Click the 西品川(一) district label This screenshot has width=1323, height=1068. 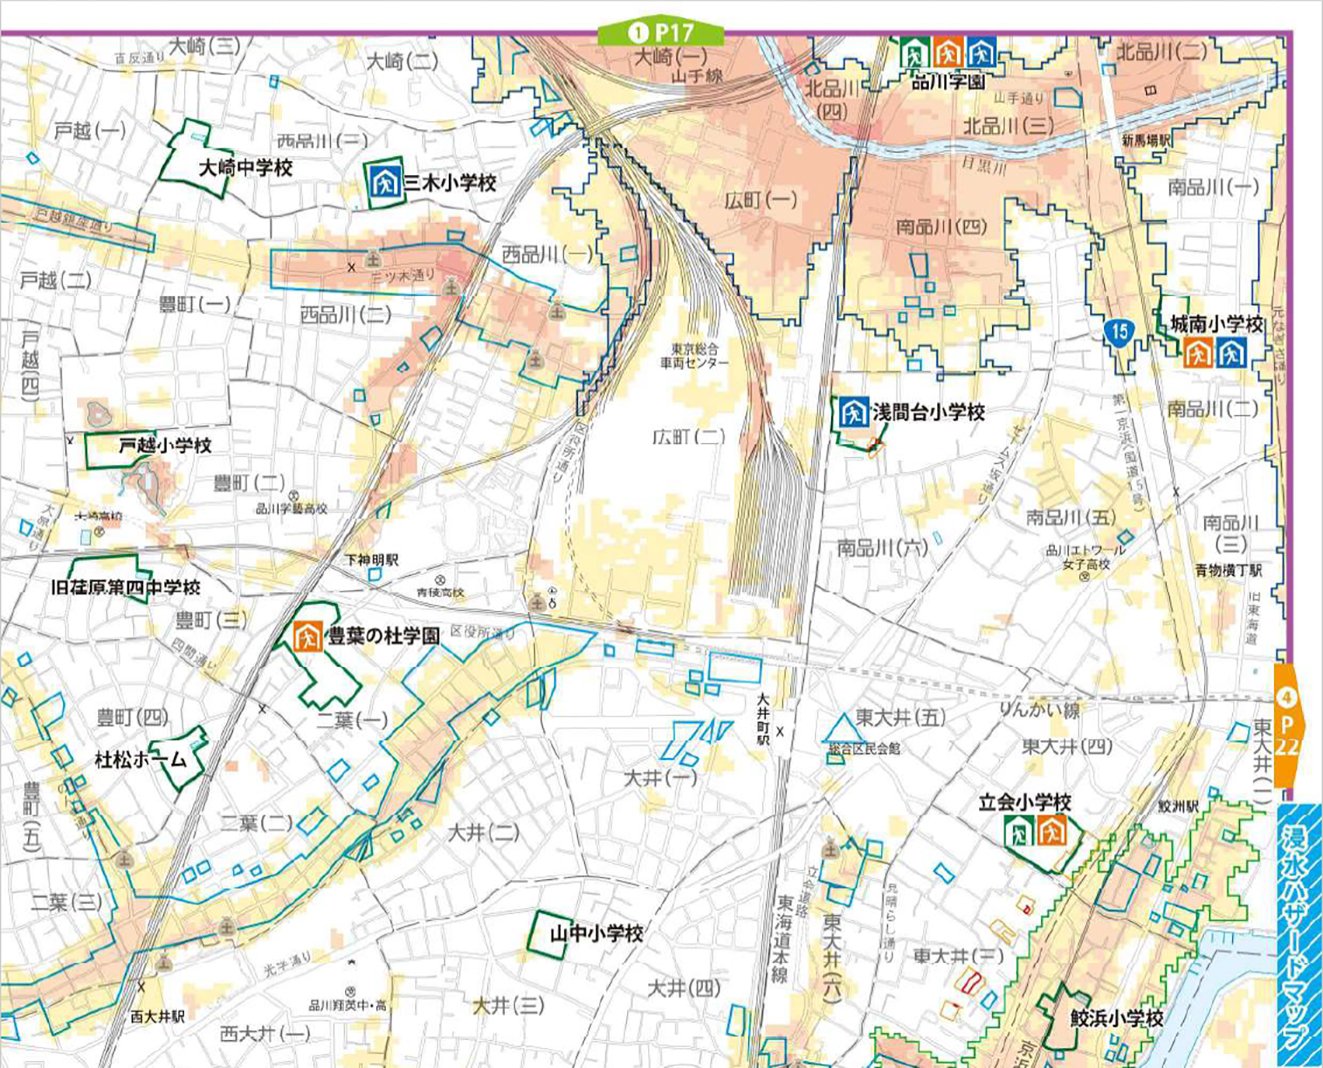pos(546,254)
